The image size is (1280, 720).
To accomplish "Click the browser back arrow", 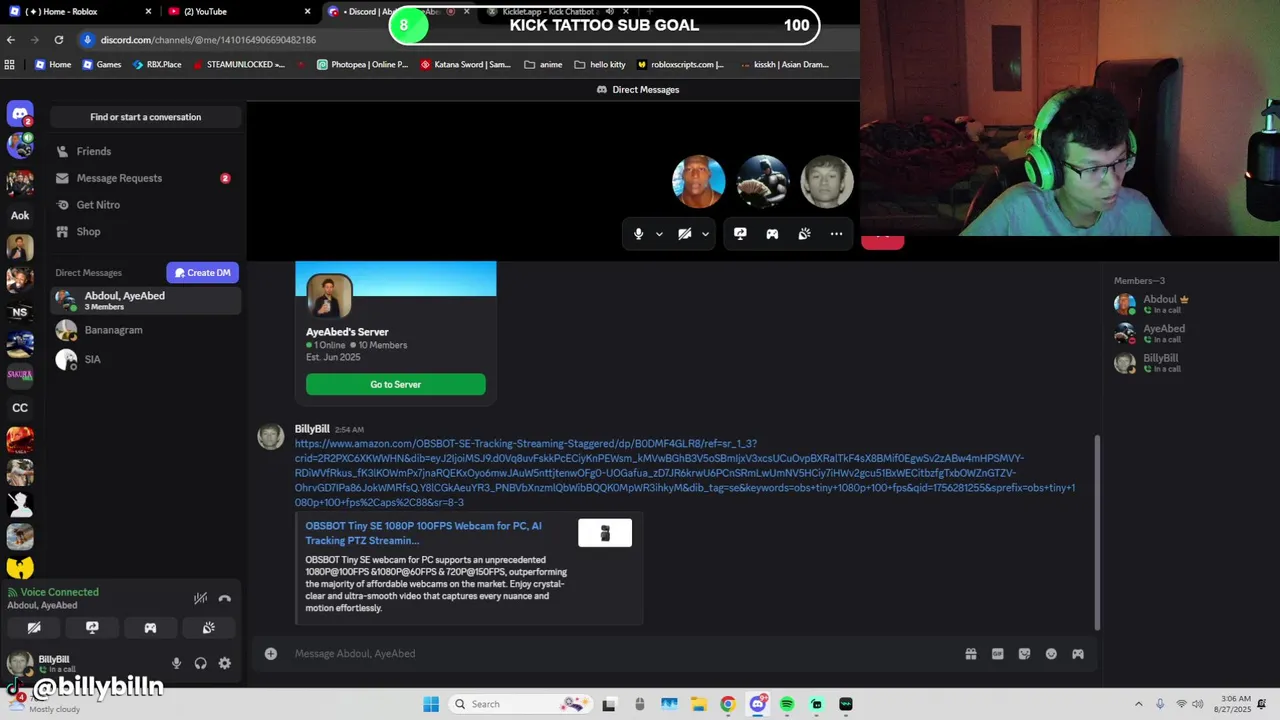I will tap(11, 40).
